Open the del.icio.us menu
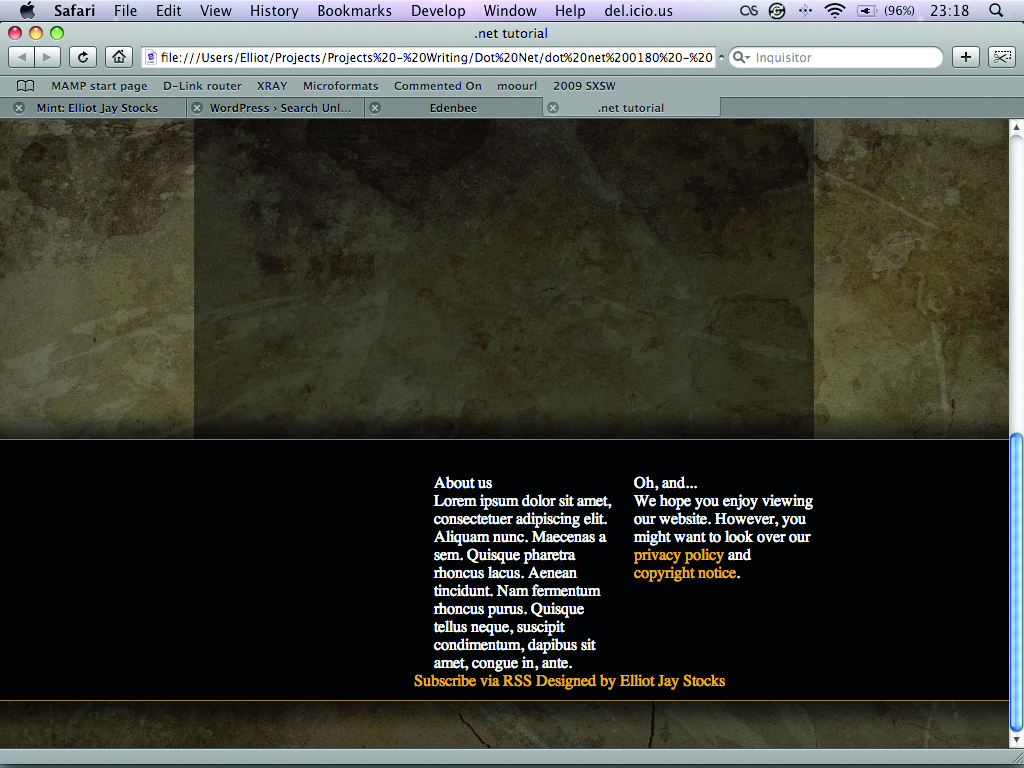 click(x=639, y=10)
